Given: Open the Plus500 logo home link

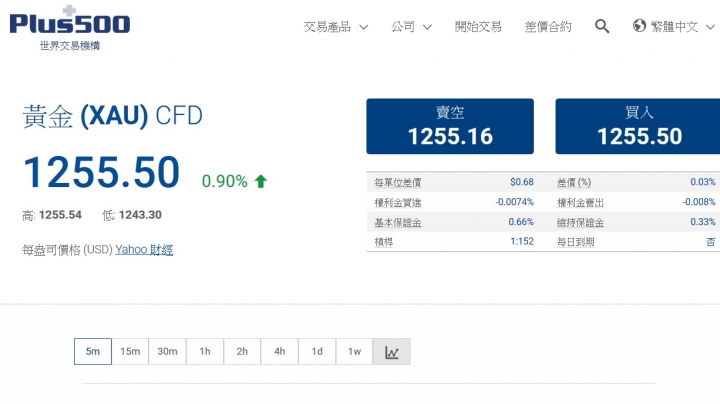Looking at the screenshot, I should pos(70,21).
